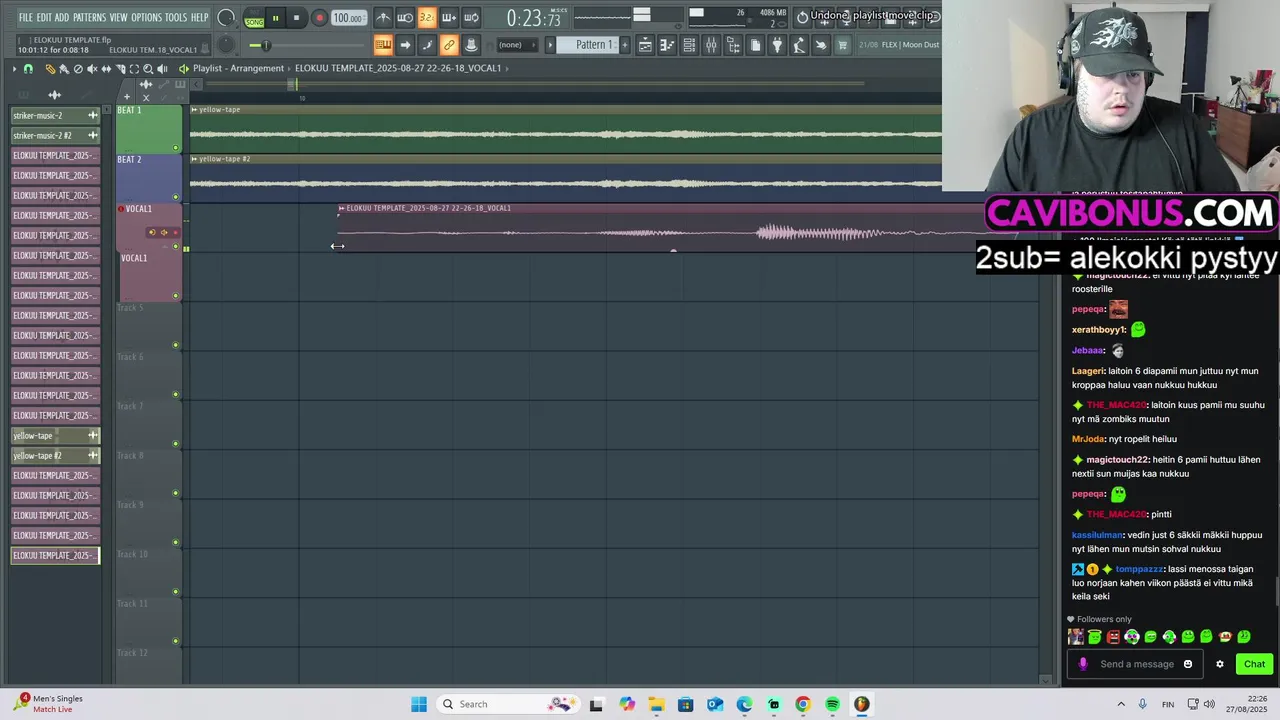
Task: Select the zoom magnifier tool in playlist
Action: pyautogui.click(x=148, y=68)
